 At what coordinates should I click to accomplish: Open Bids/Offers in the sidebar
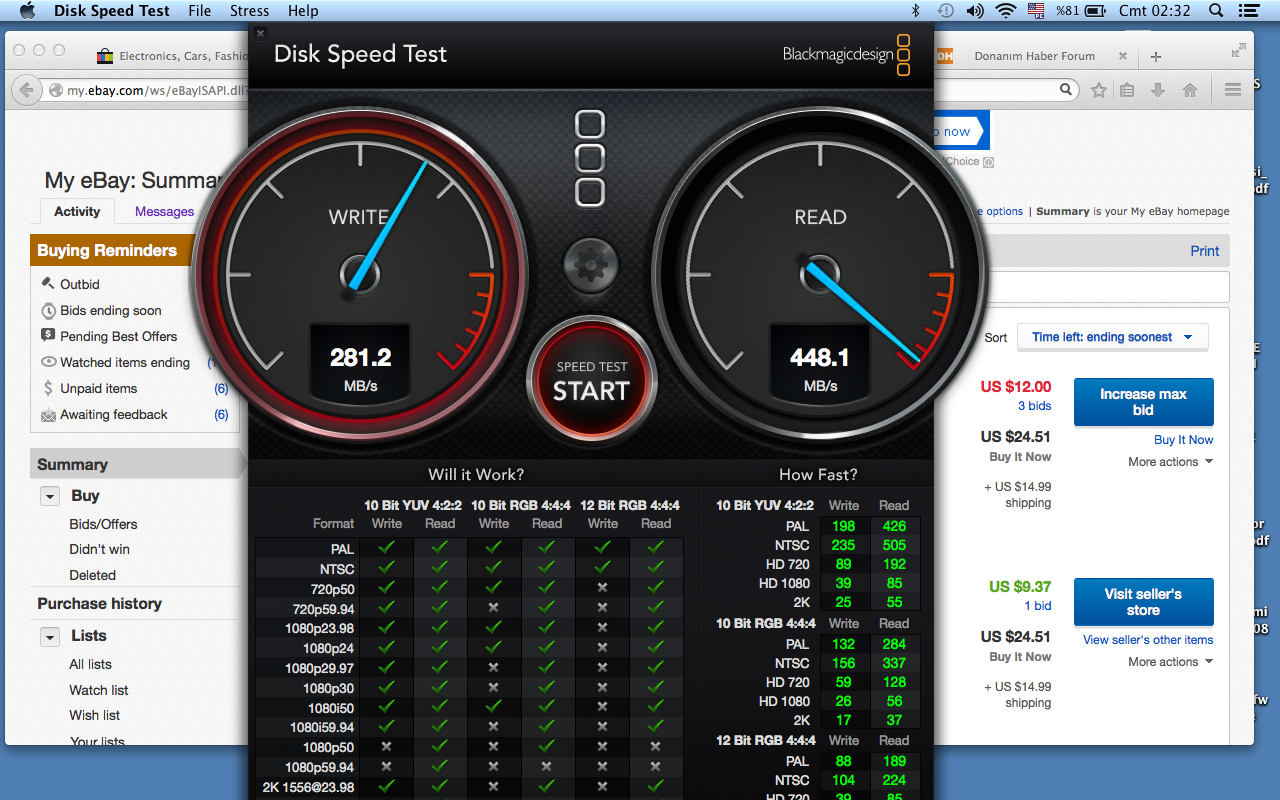(x=103, y=524)
